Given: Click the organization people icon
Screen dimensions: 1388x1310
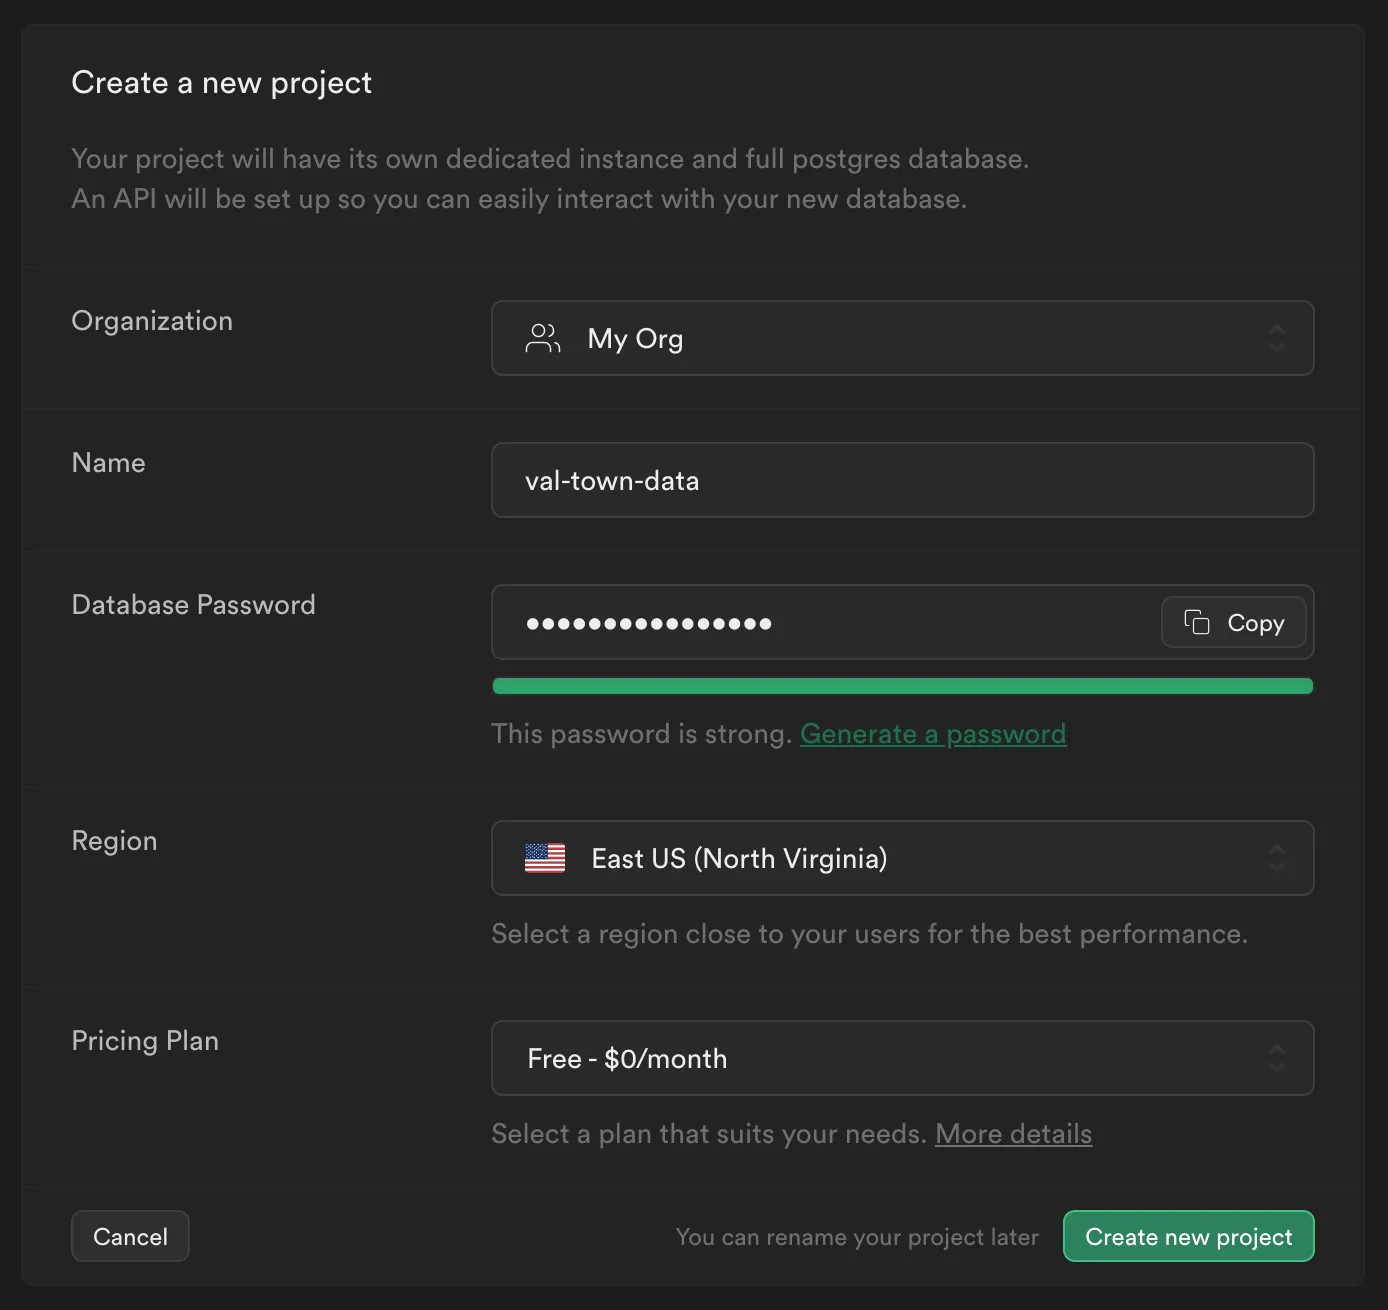Looking at the screenshot, I should click(x=542, y=338).
